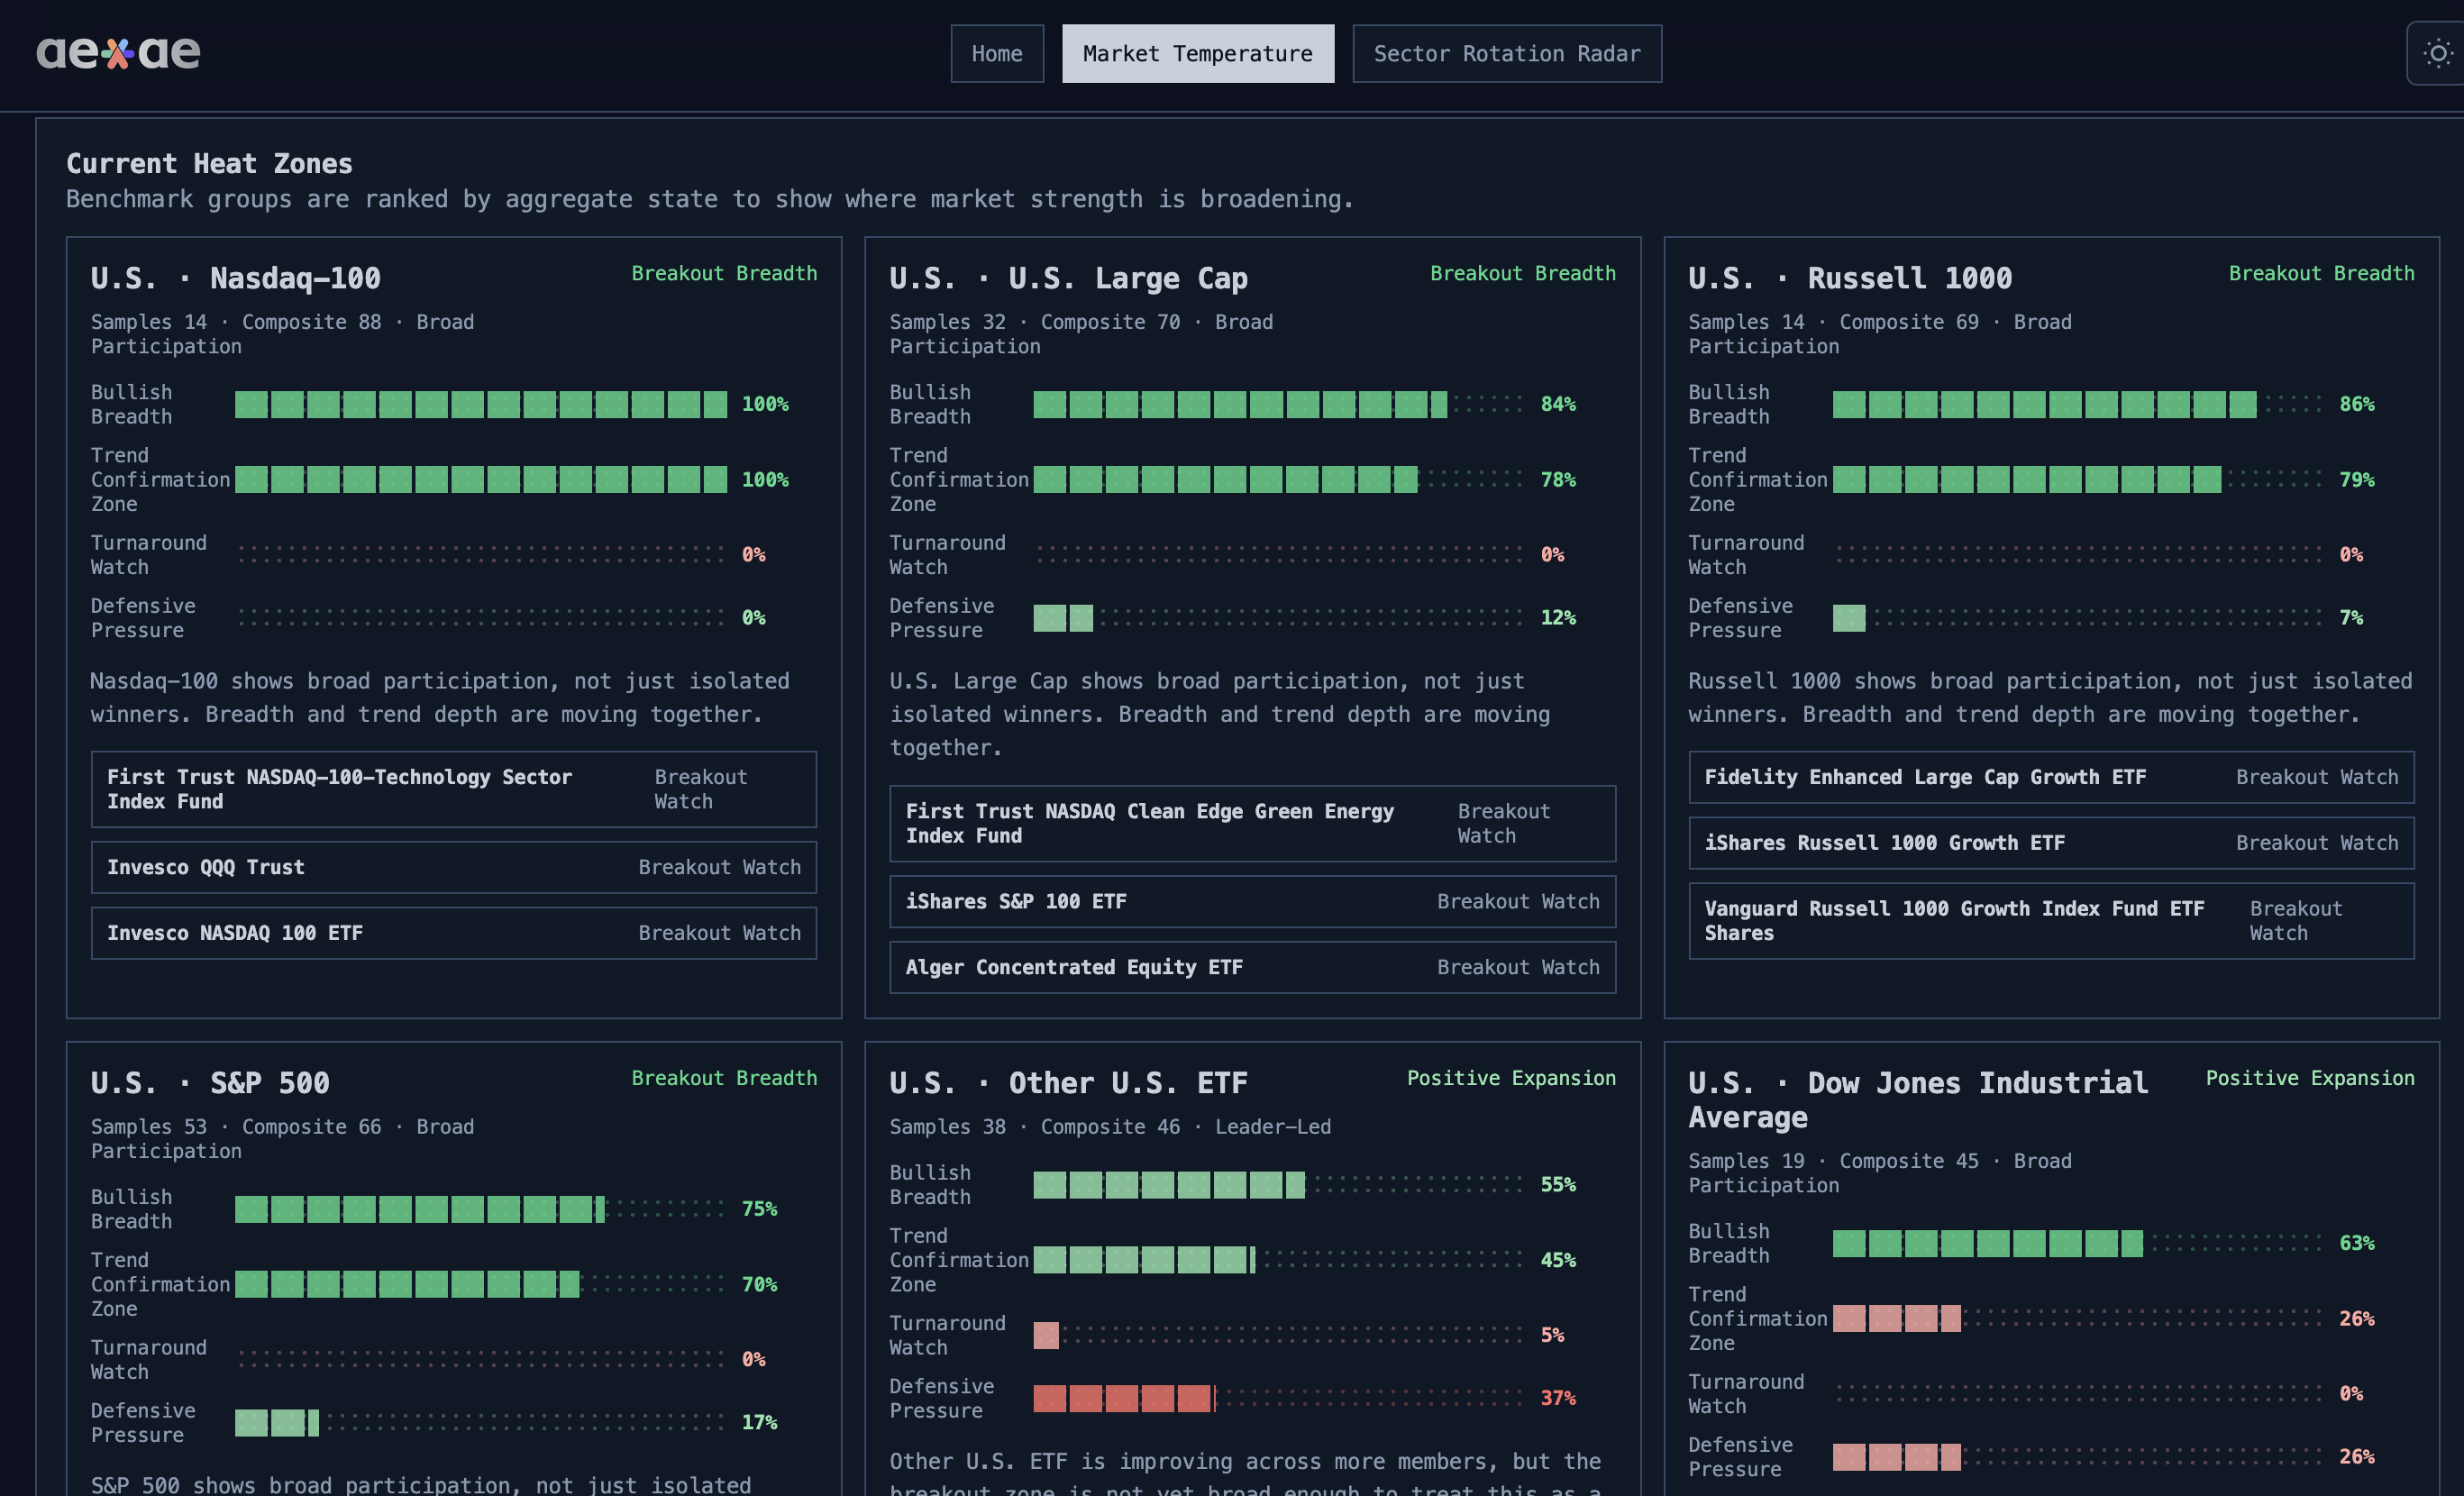Click Other U.S. ETF Positive Expansion label
The width and height of the screenshot is (2464, 1496).
[x=1511, y=1078]
